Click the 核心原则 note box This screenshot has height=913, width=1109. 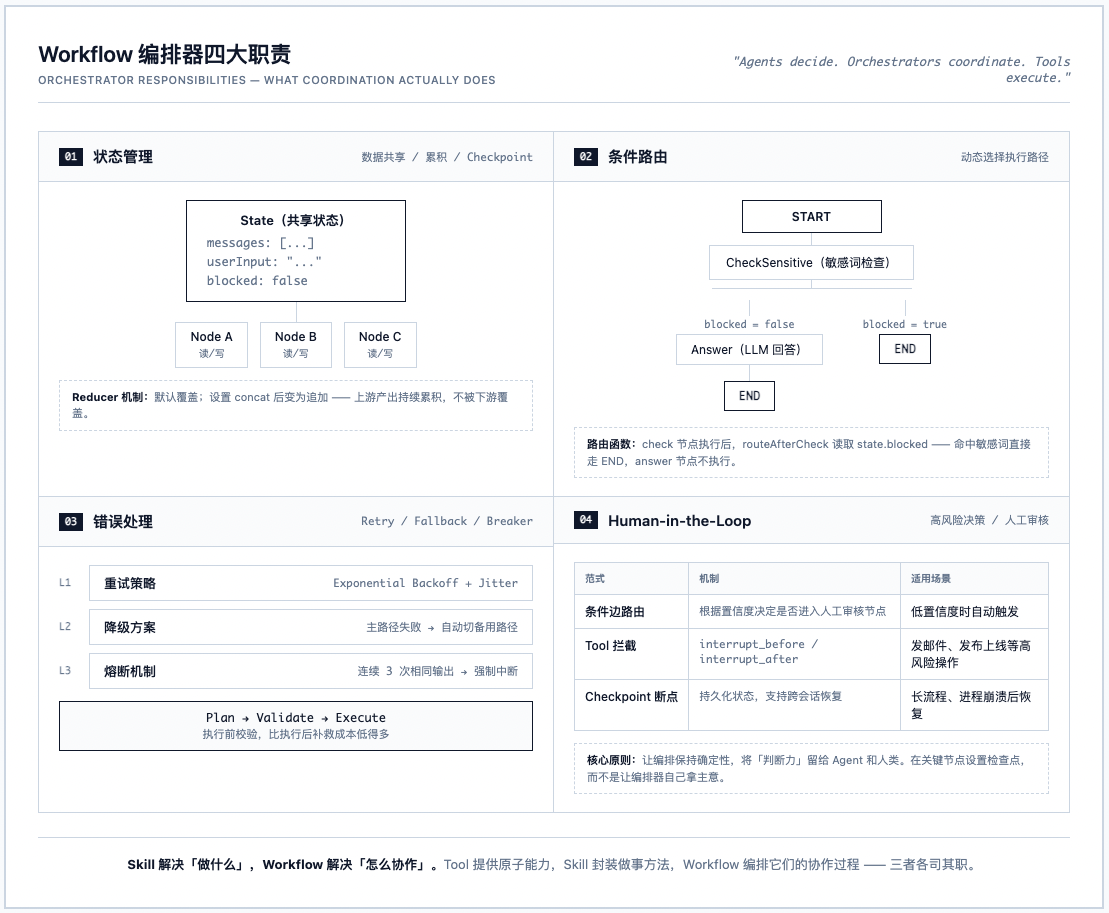(x=811, y=769)
